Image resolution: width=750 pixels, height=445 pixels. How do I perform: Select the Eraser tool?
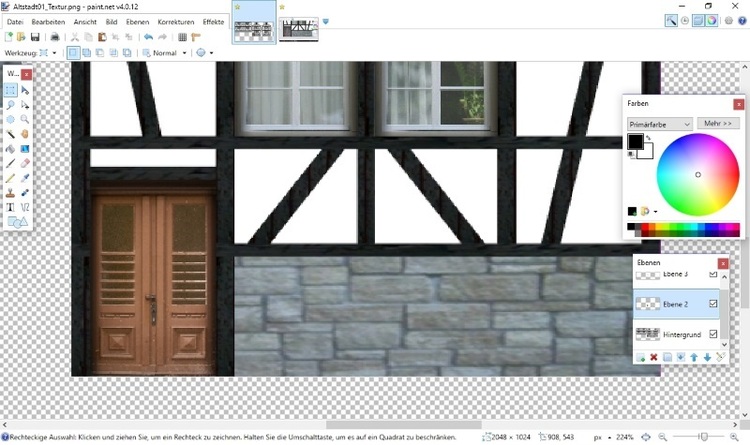[x=24, y=163]
